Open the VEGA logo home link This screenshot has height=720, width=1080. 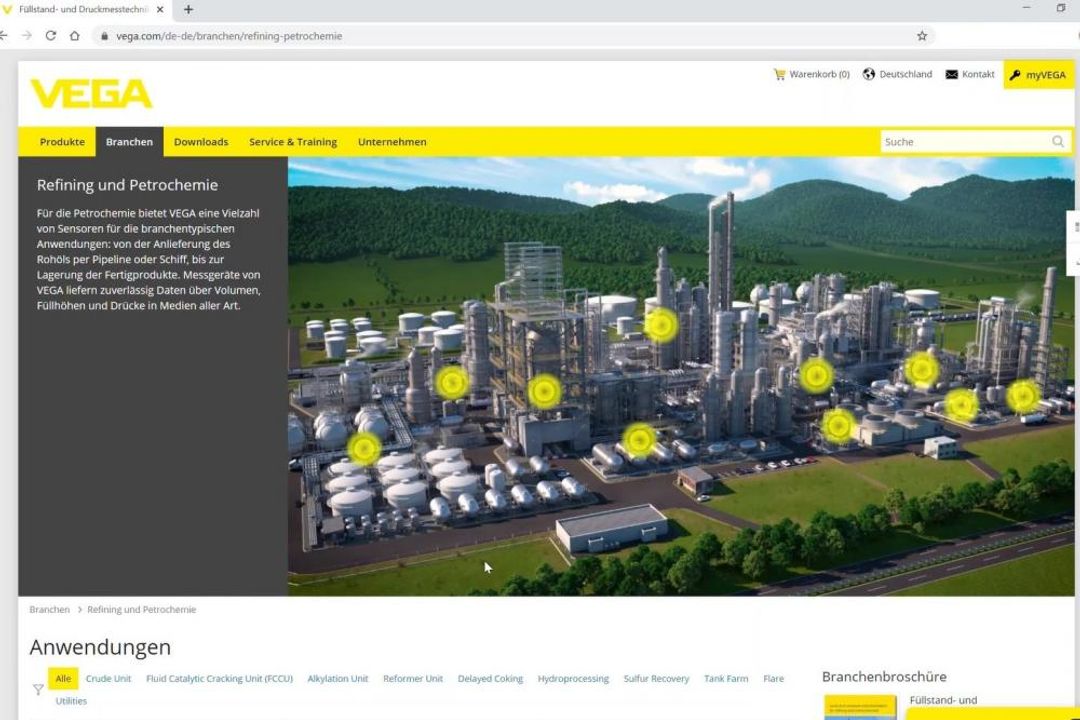click(91, 94)
